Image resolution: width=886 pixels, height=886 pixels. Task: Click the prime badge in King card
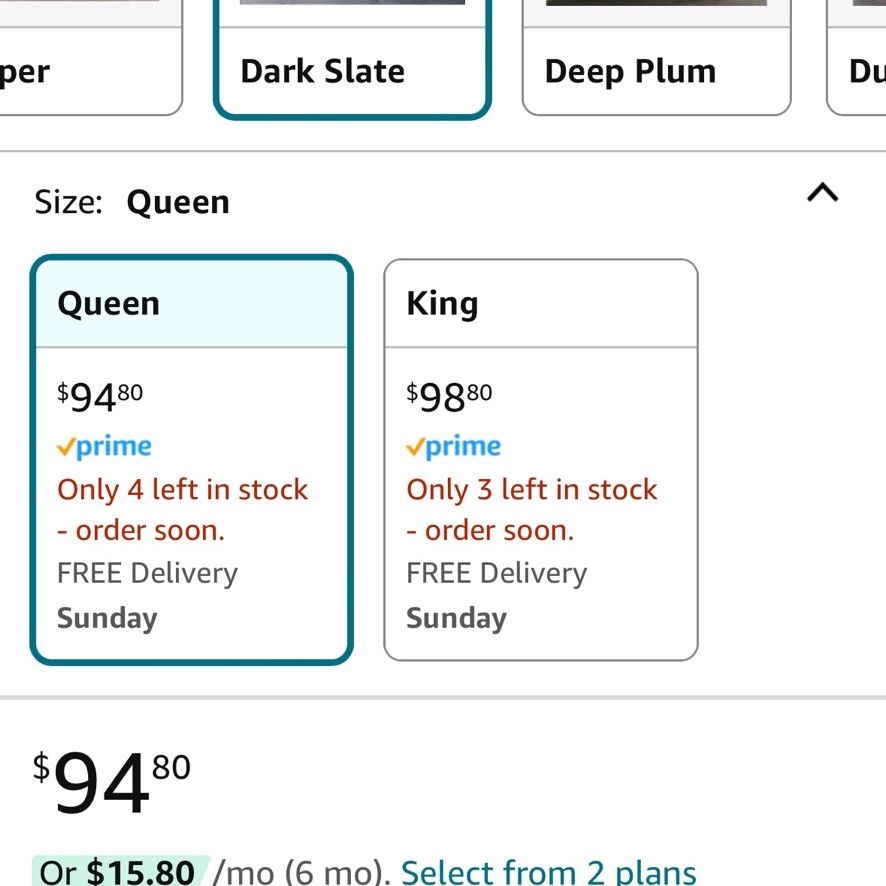(x=453, y=446)
